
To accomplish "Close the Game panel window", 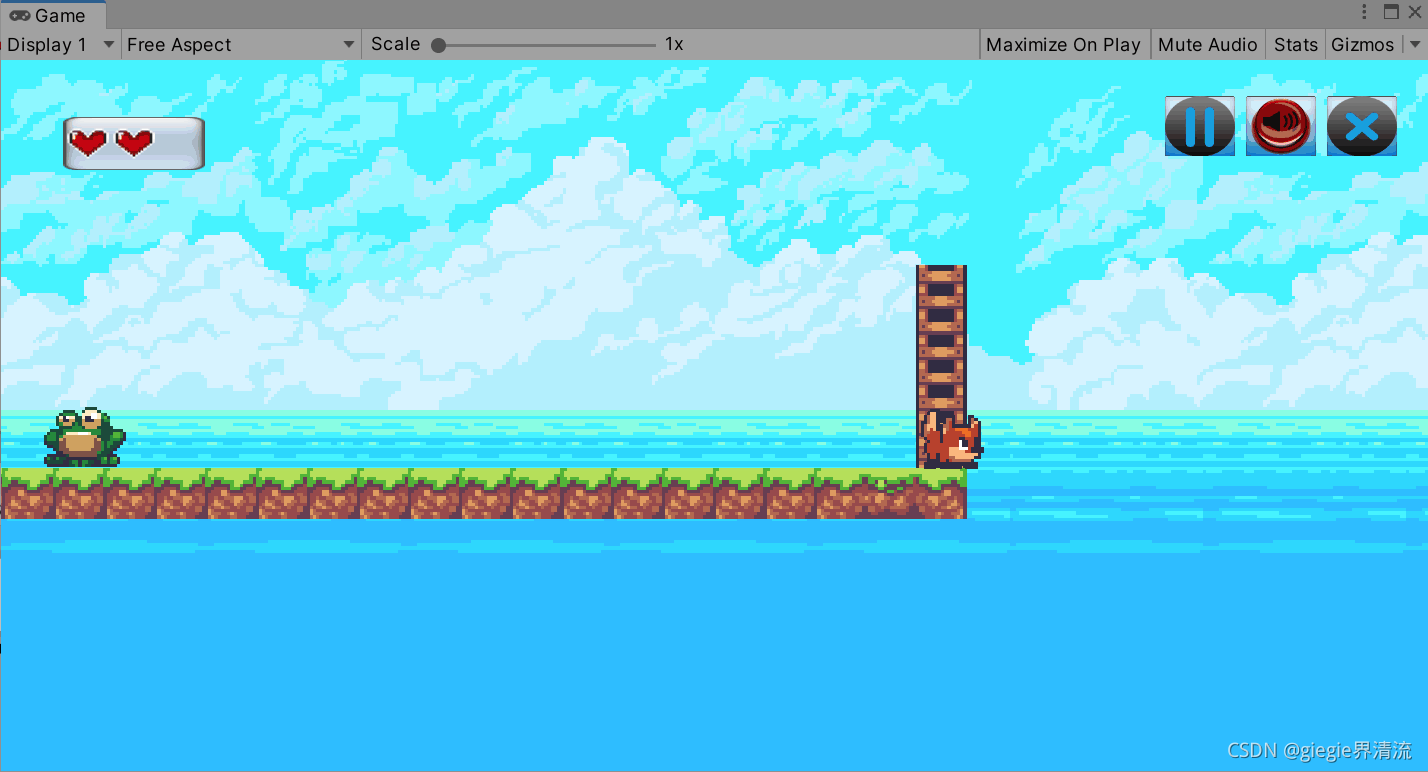I will (1414, 12).
